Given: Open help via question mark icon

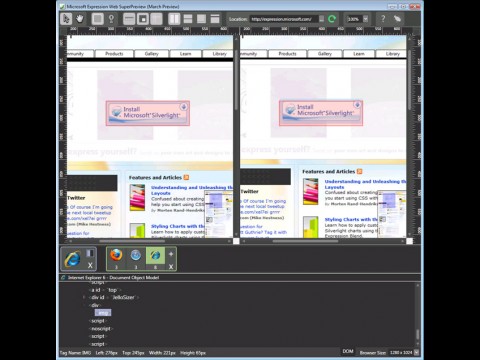Looking at the screenshot, I should (x=383, y=19).
